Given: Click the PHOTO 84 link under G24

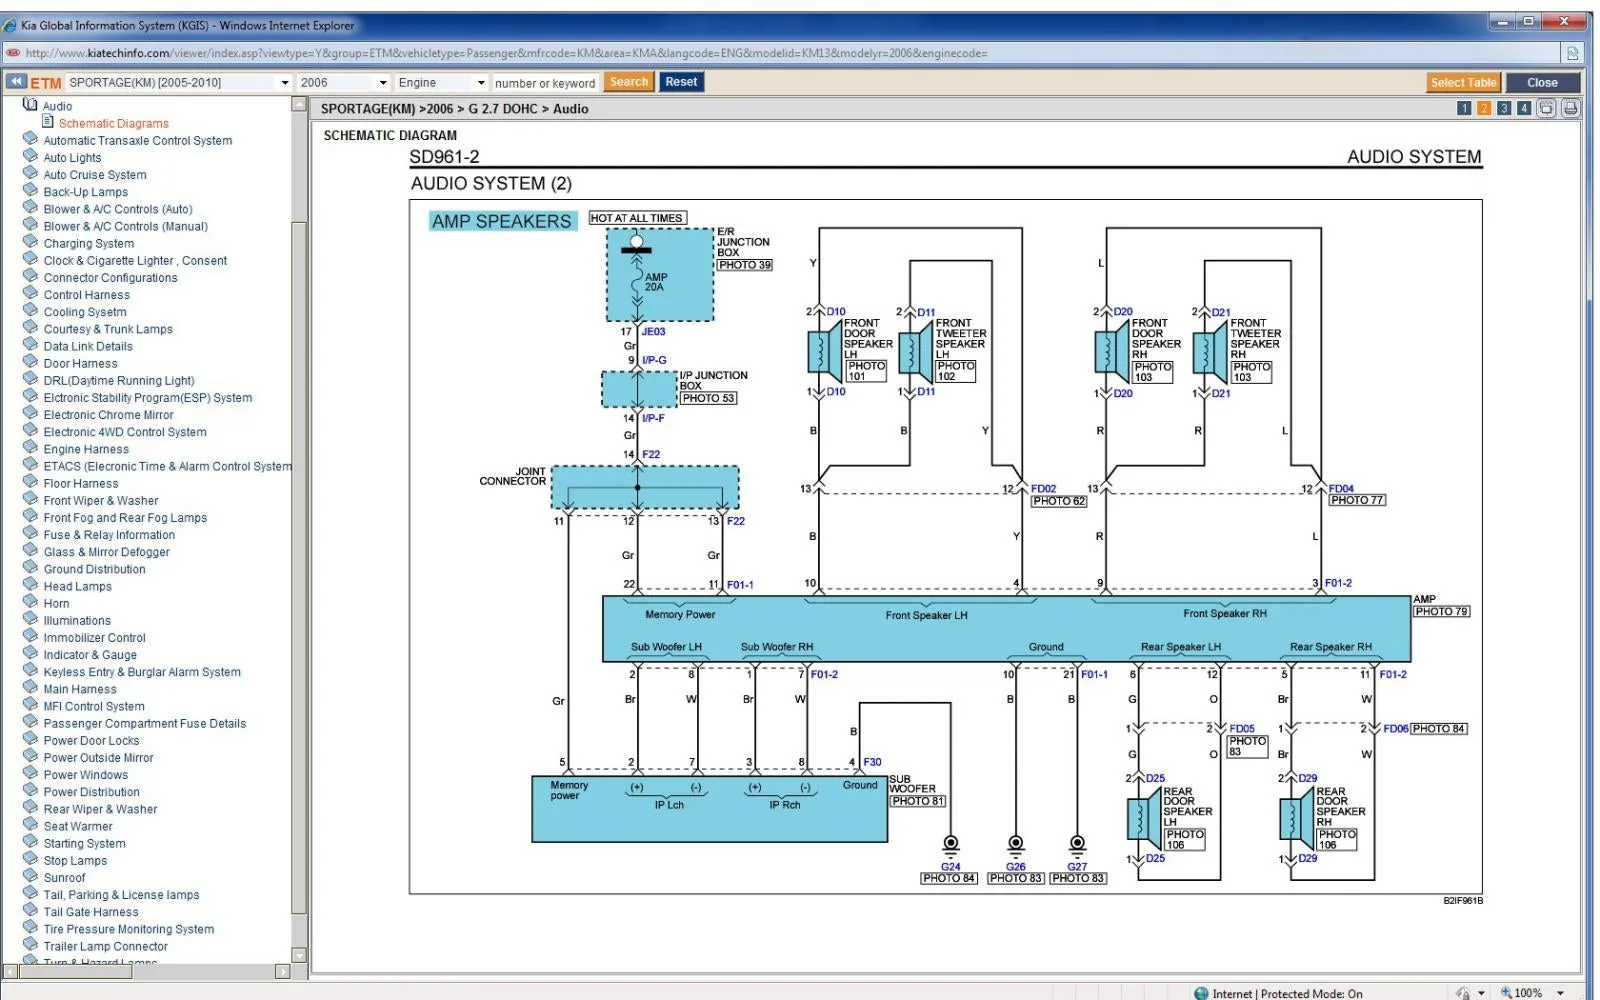Looking at the screenshot, I should [948, 878].
